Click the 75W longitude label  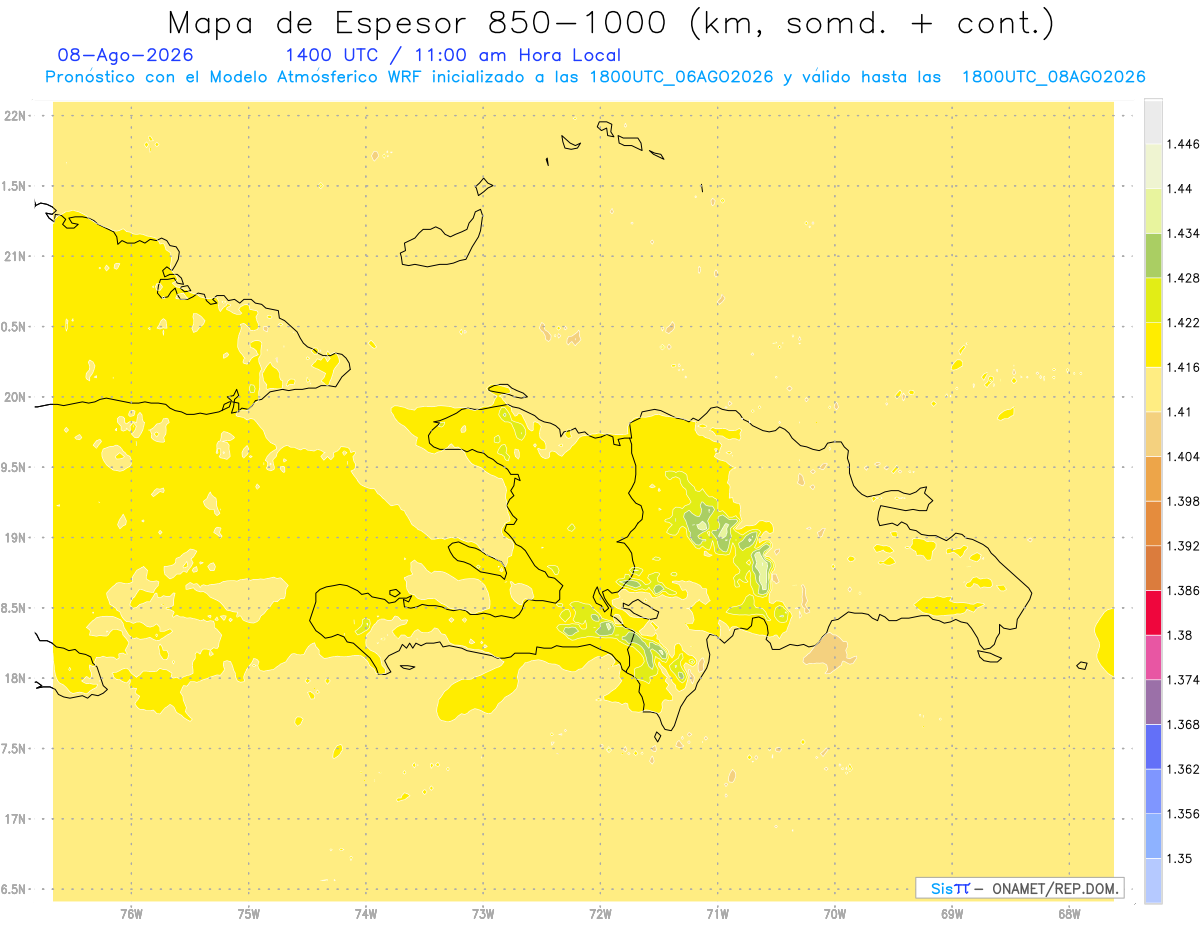click(249, 913)
